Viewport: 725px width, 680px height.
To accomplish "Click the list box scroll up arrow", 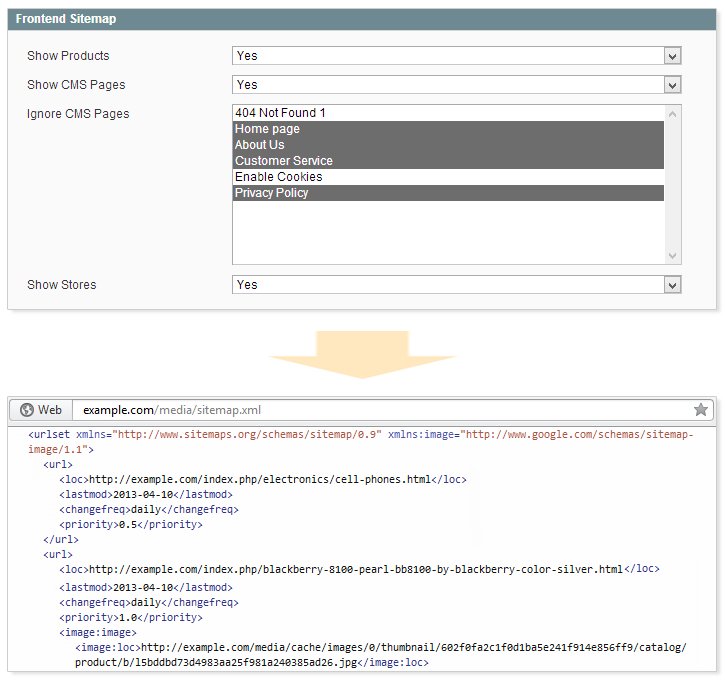I will click(672, 114).
